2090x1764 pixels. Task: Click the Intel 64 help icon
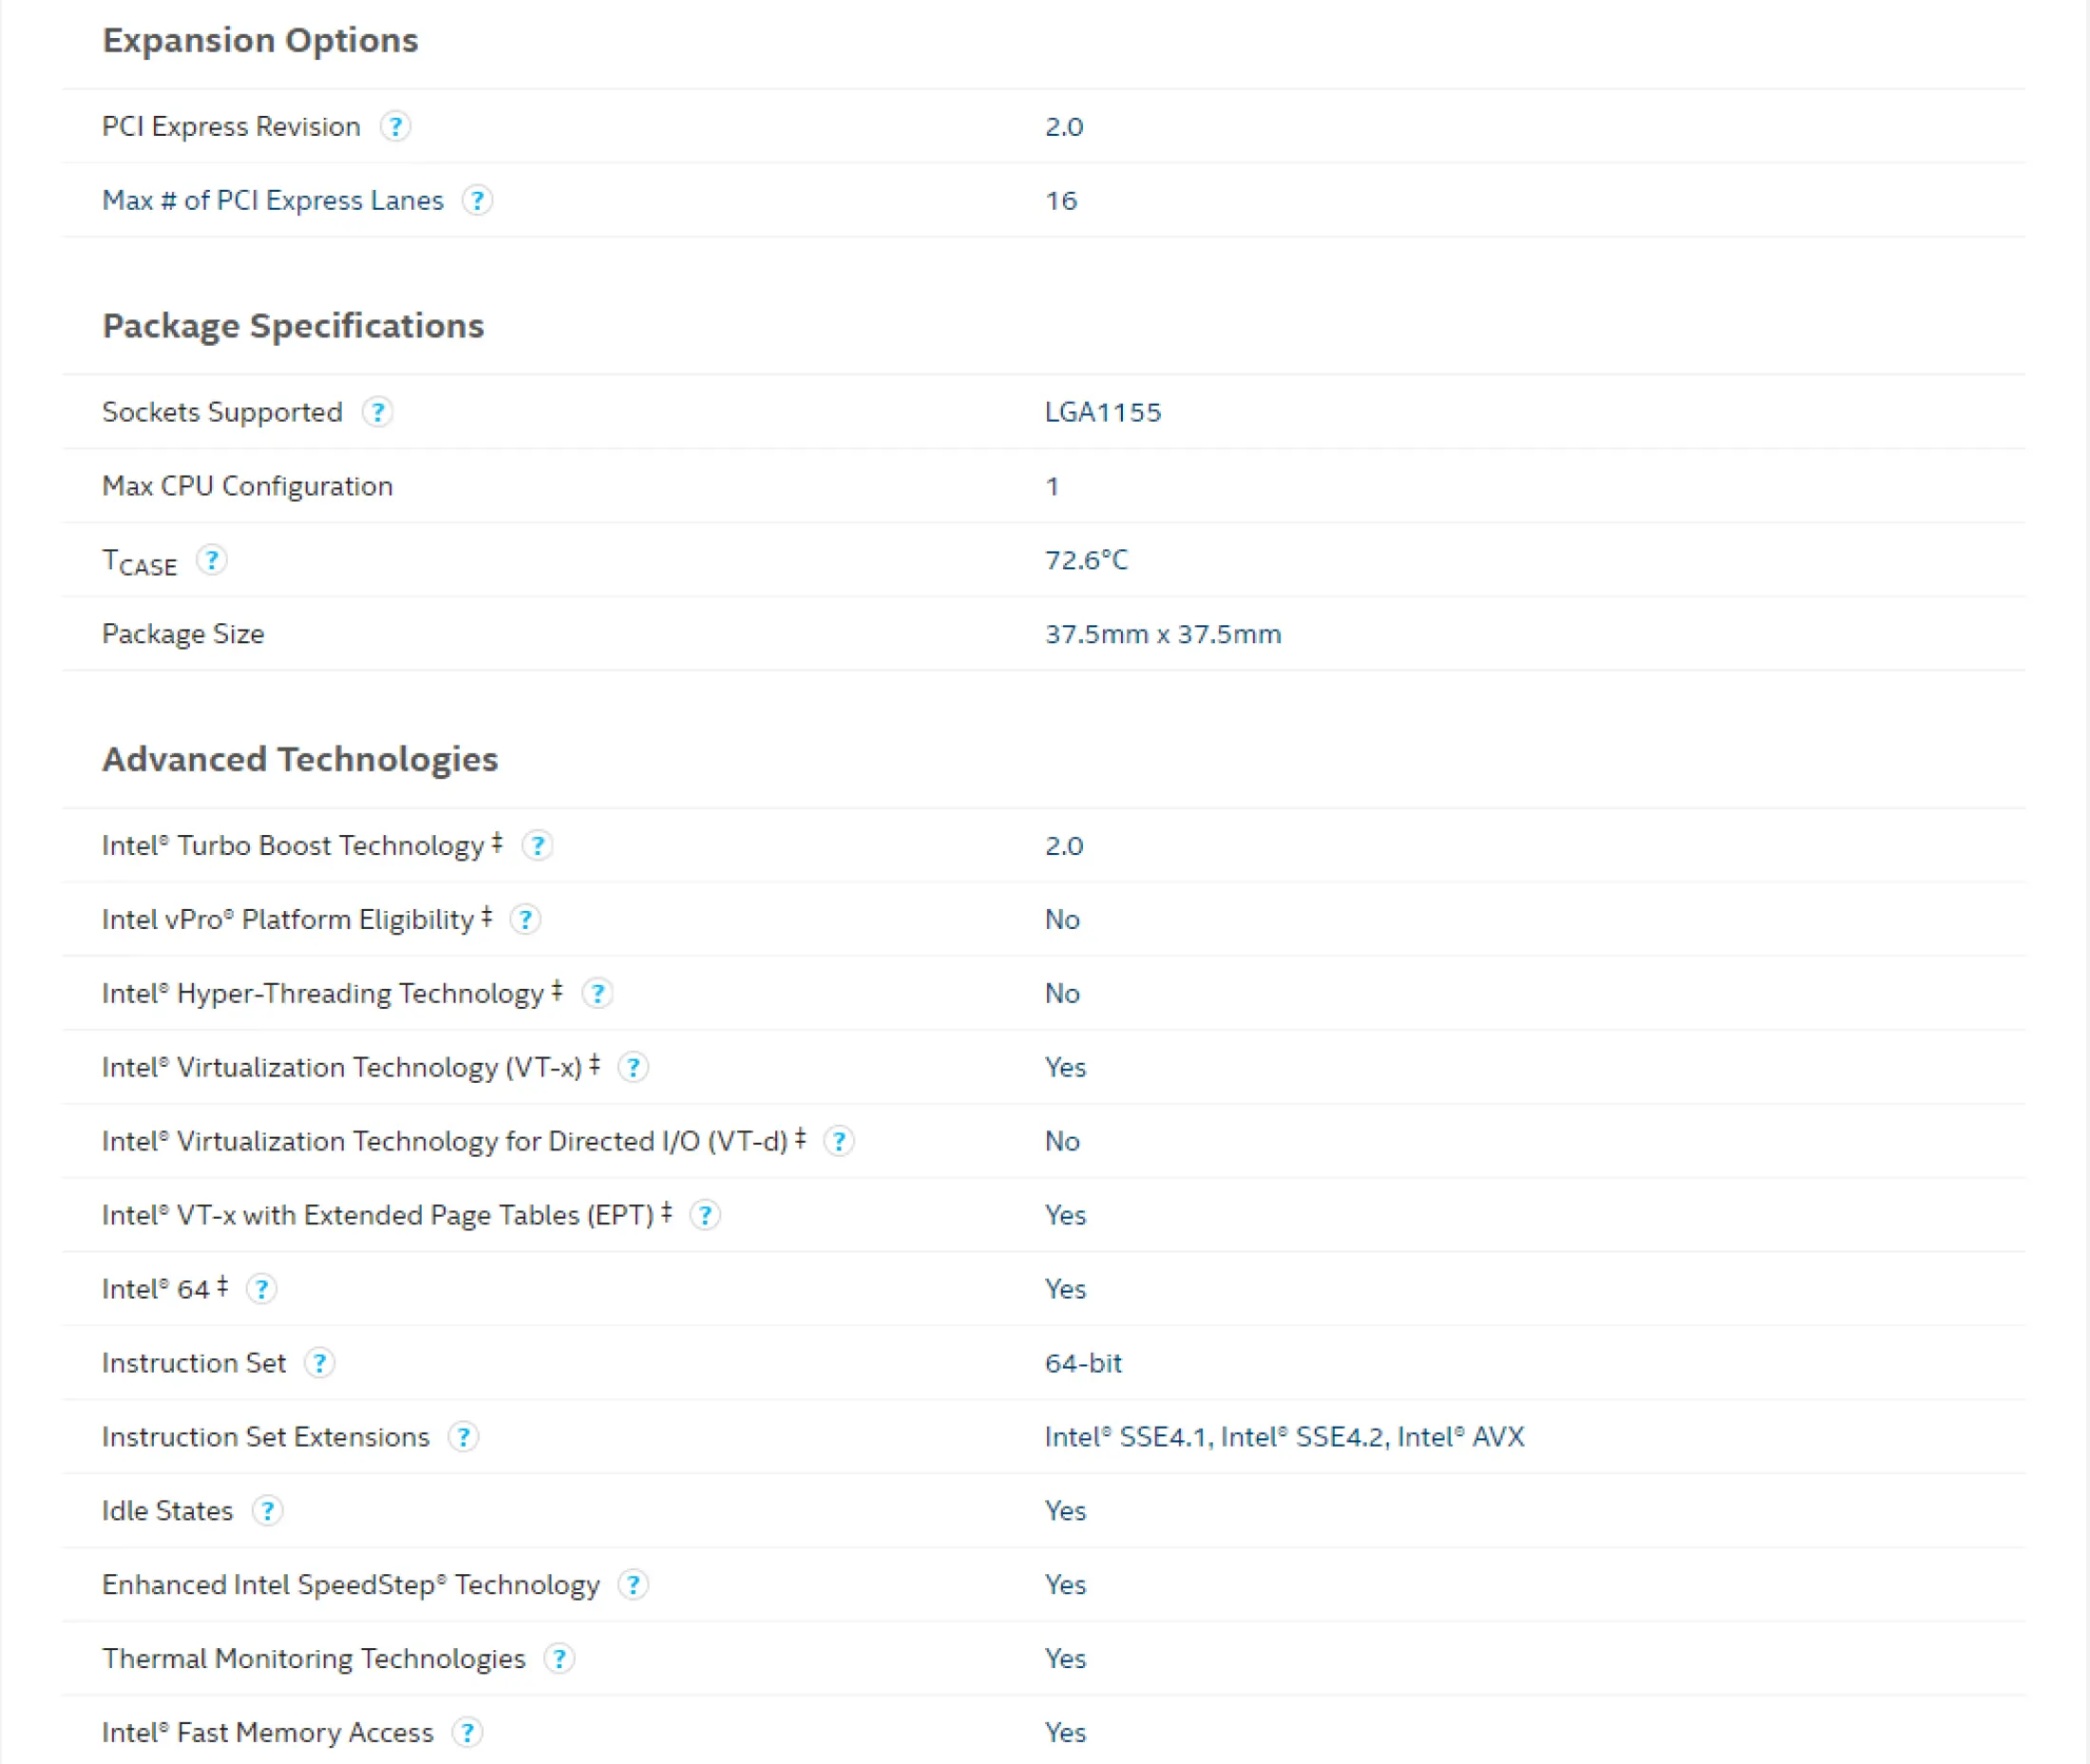[x=261, y=1290]
